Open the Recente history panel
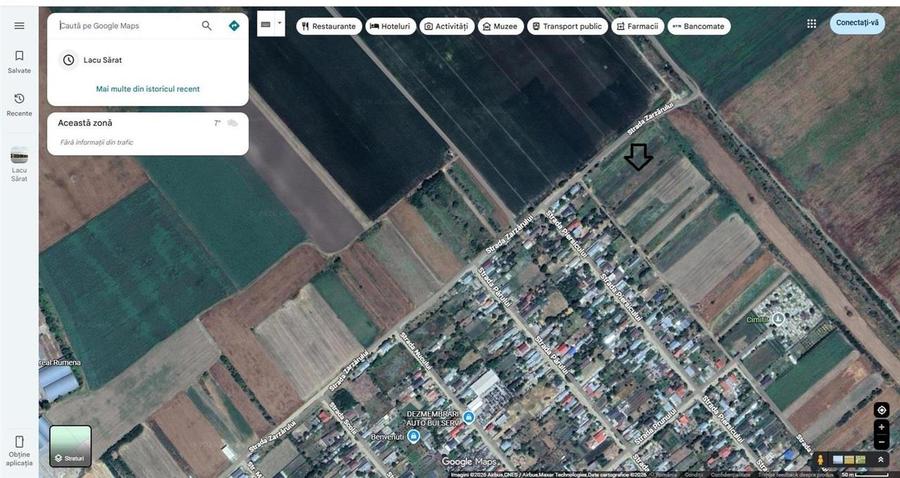This screenshot has height=478, width=900. pyautogui.click(x=20, y=104)
